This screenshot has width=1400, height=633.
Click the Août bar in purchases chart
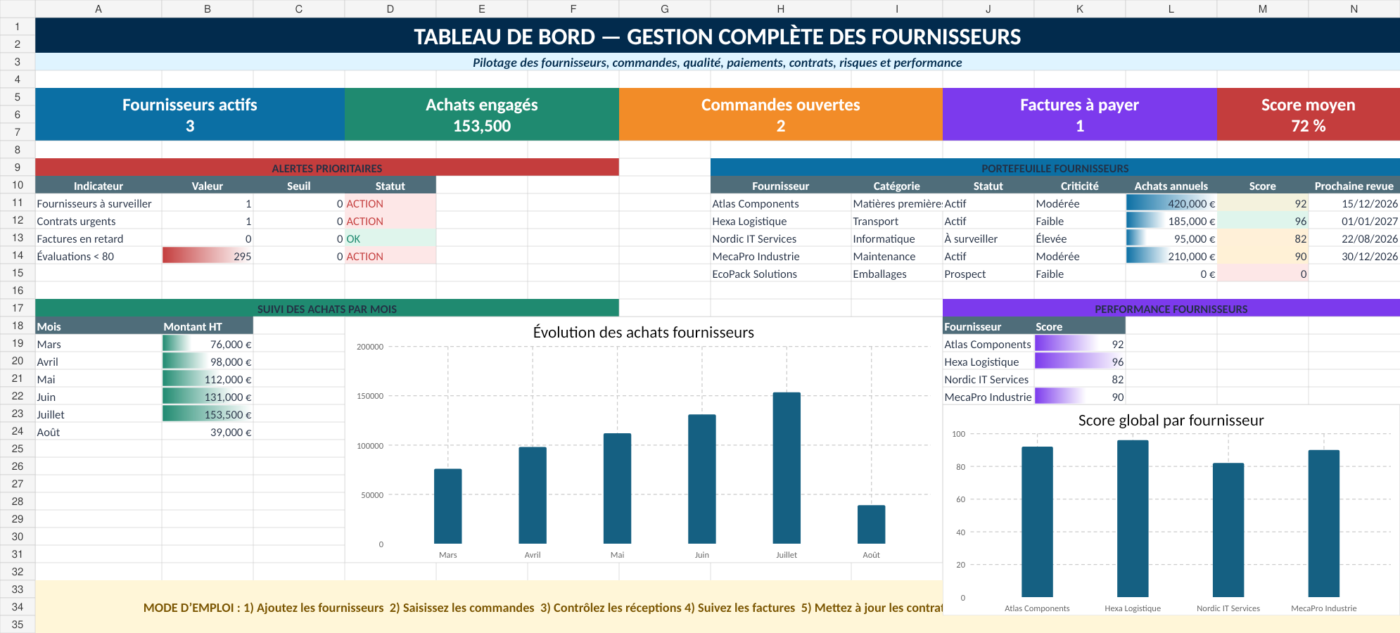coord(871,525)
